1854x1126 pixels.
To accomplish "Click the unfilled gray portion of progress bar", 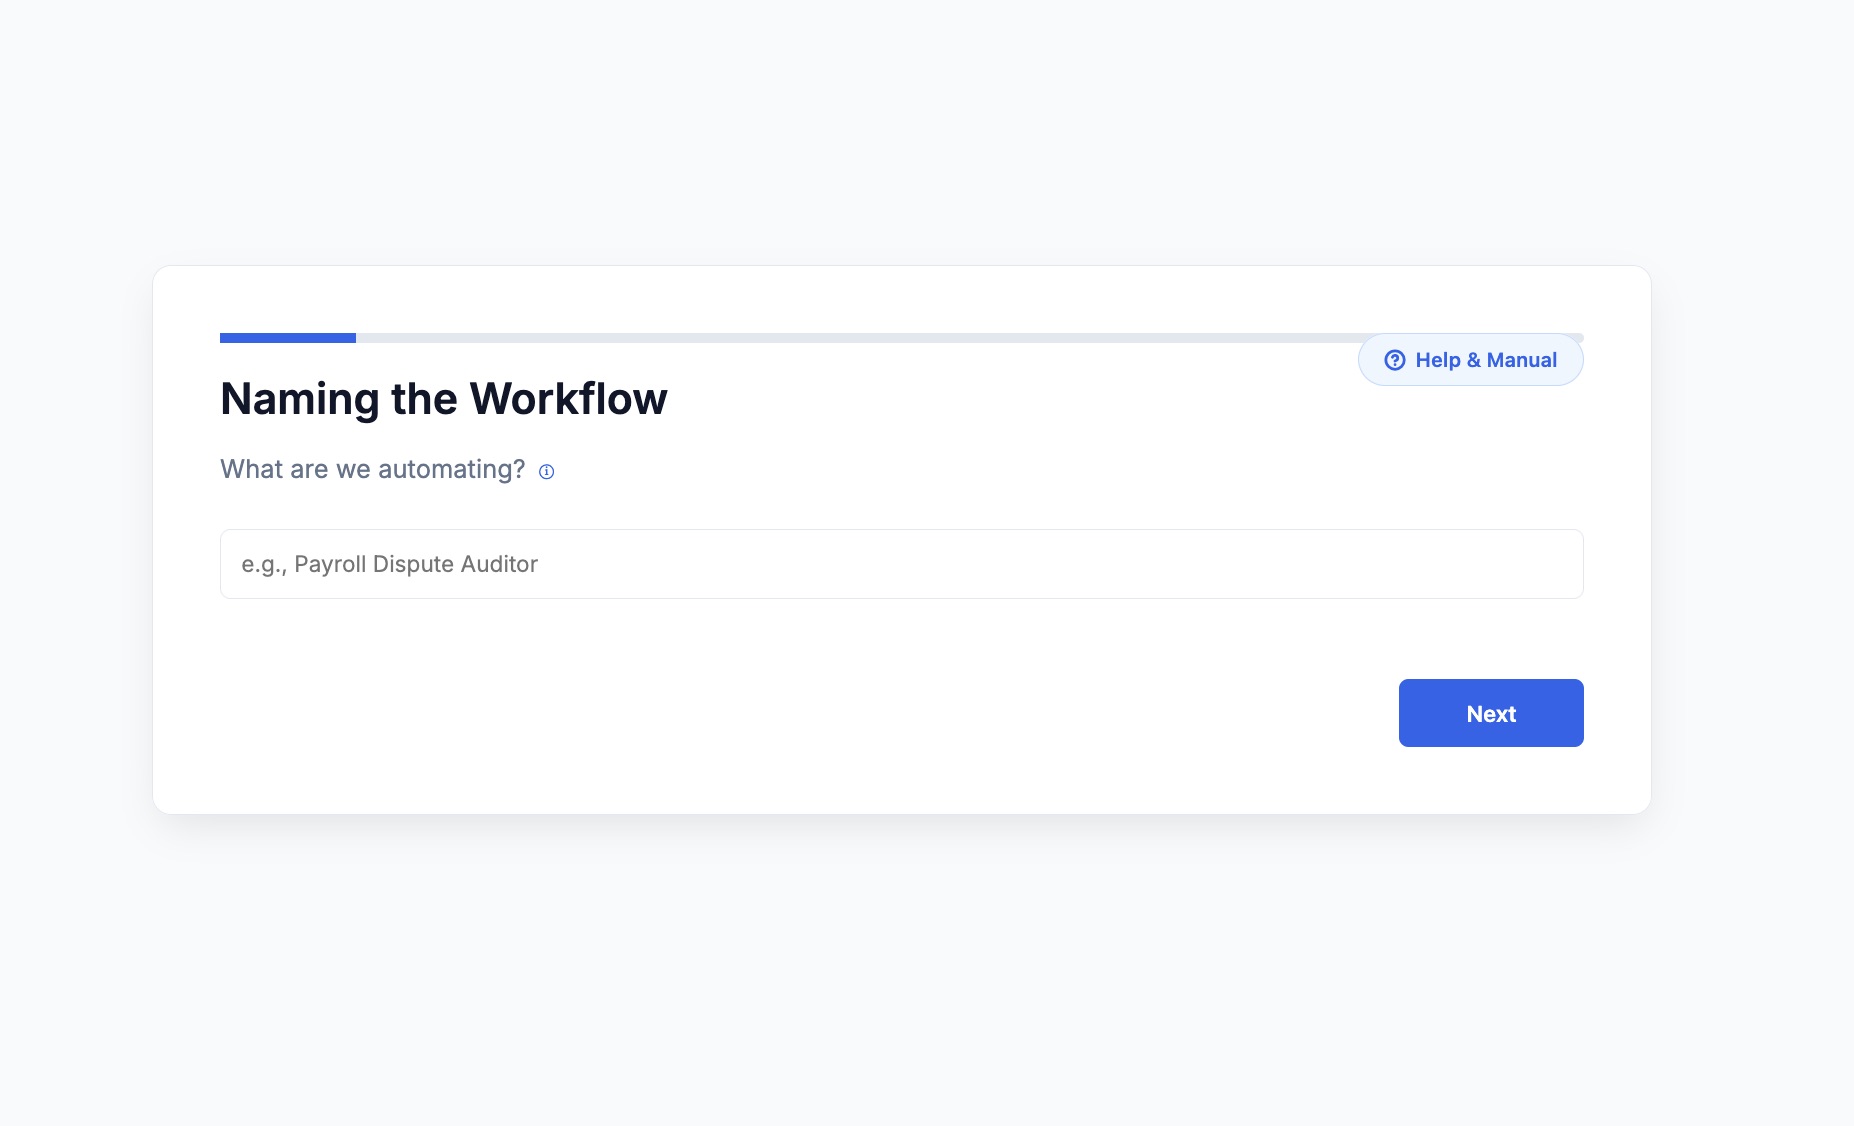I will click(x=850, y=338).
